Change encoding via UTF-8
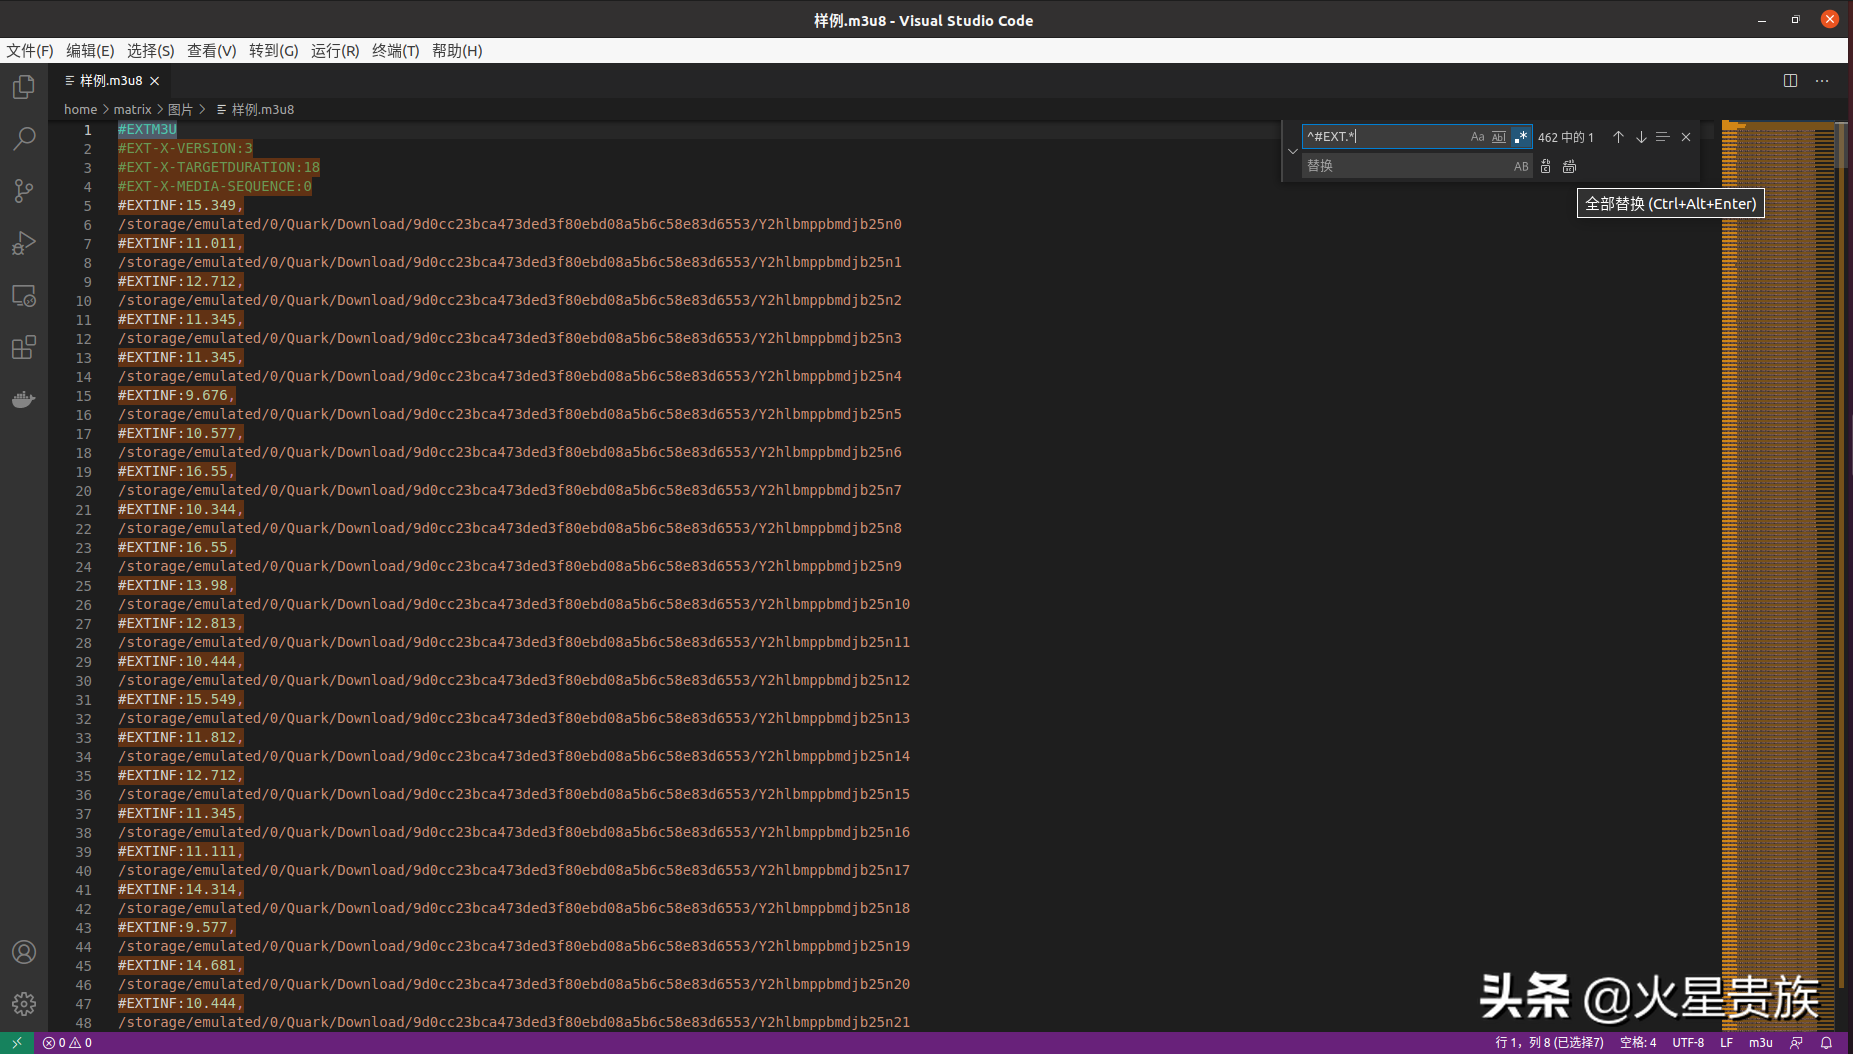 click(x=1688, y=1042)
